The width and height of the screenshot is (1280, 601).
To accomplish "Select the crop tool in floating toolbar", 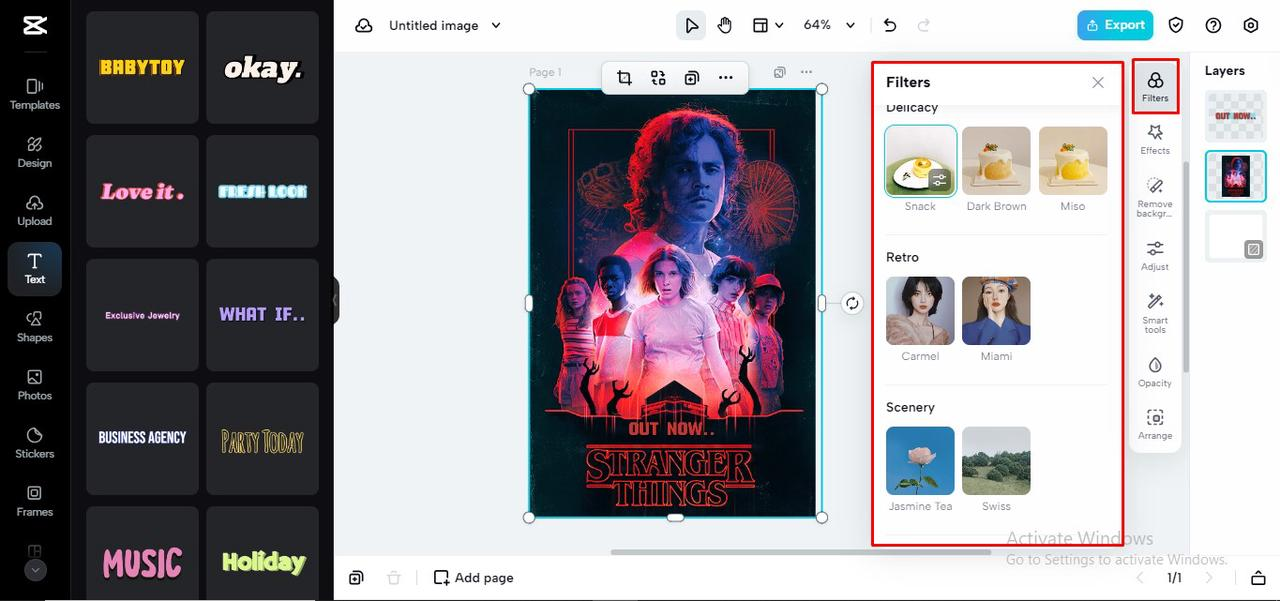I will (x=624, y=78).
